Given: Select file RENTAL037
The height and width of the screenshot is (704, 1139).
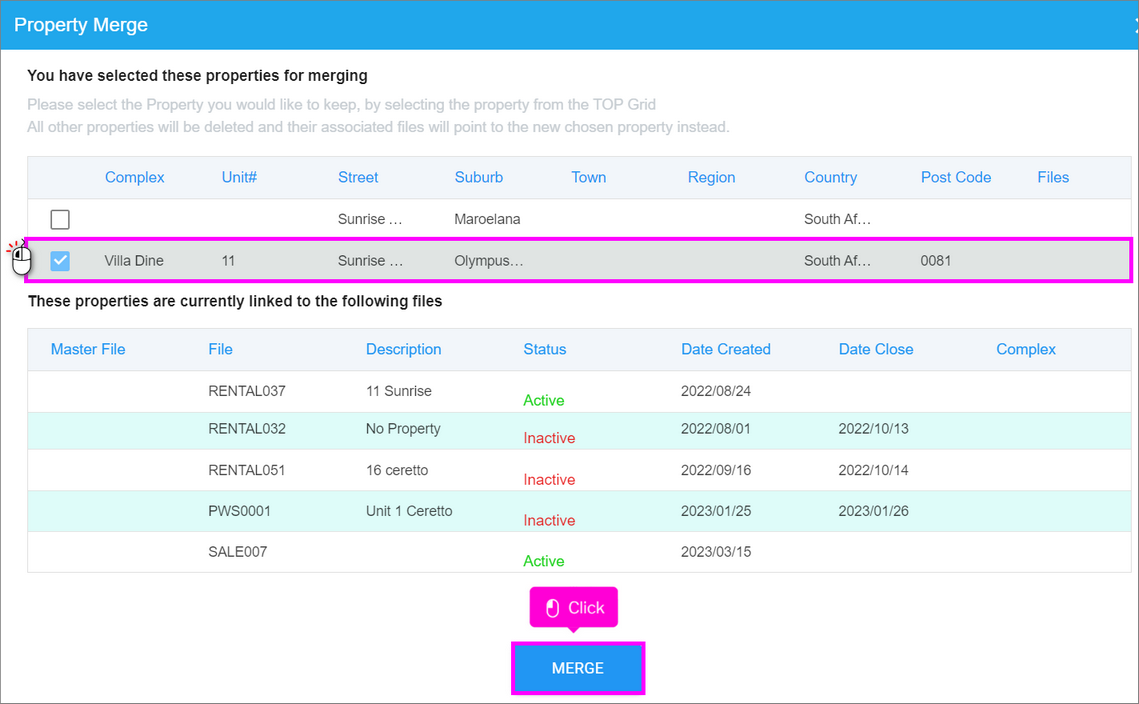Looking at the screenshot, I should pos(247,391).
